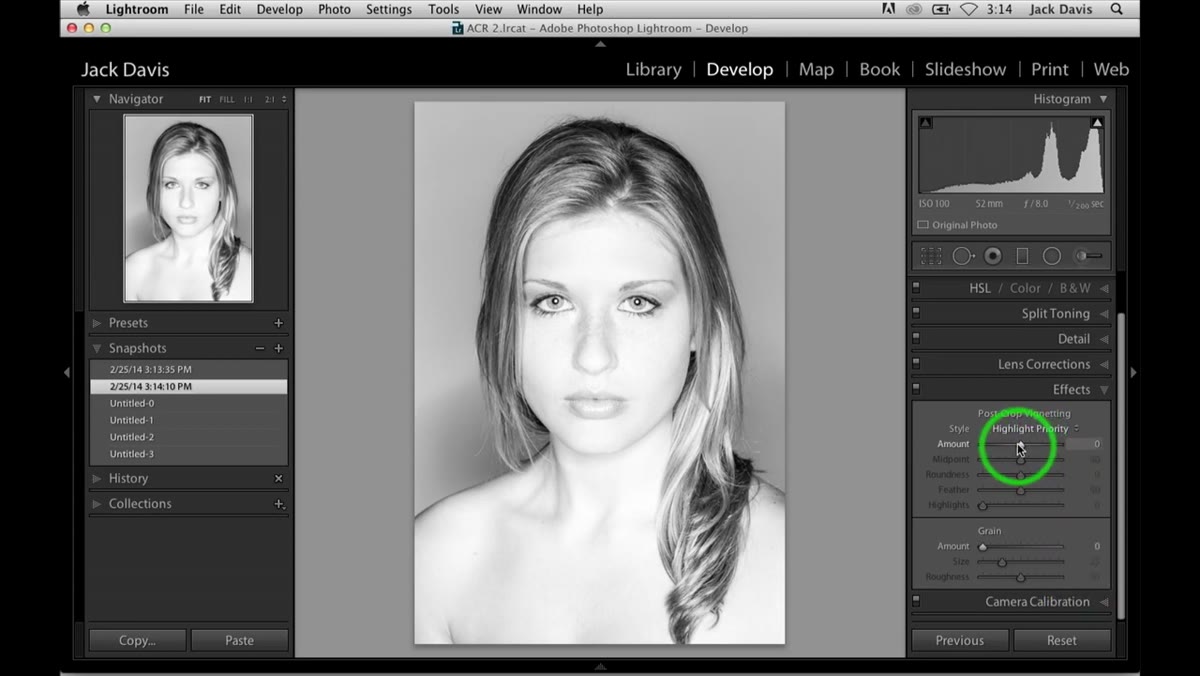Click the vignette Feather slider

[x=1020, y=491]
